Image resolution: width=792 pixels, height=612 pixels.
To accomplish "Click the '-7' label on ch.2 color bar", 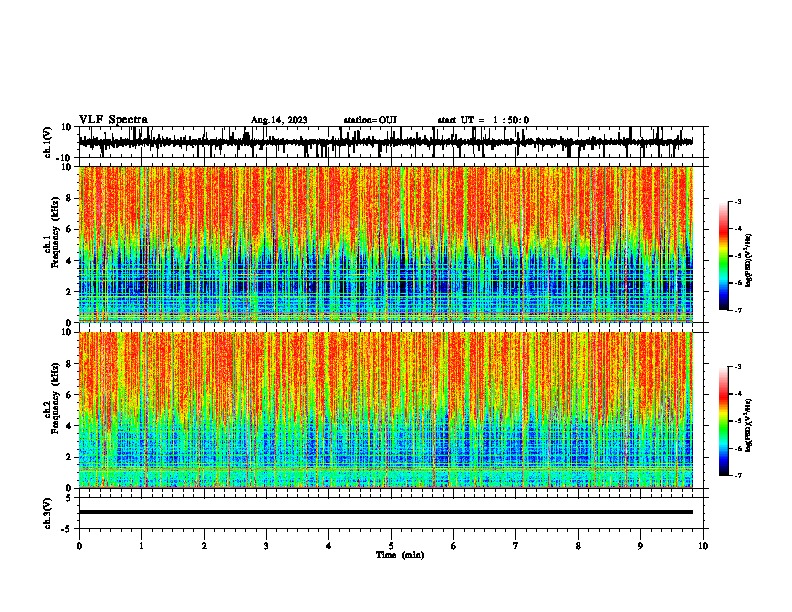I will click(737, 476).
